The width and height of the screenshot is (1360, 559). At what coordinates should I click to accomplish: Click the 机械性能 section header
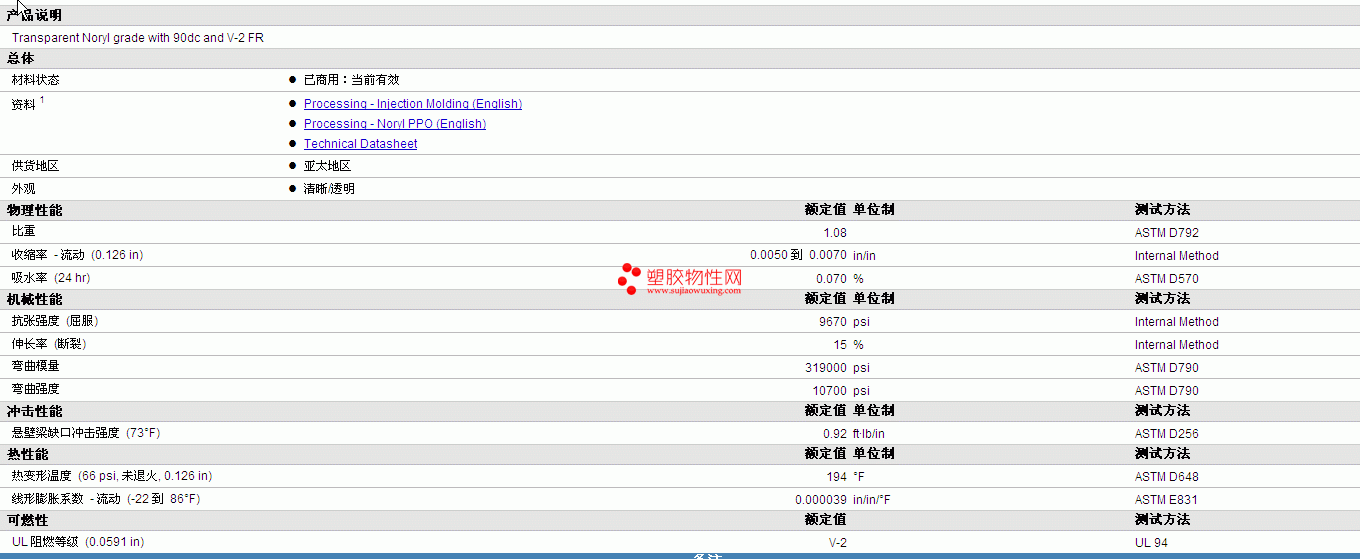tap(34, 299)
